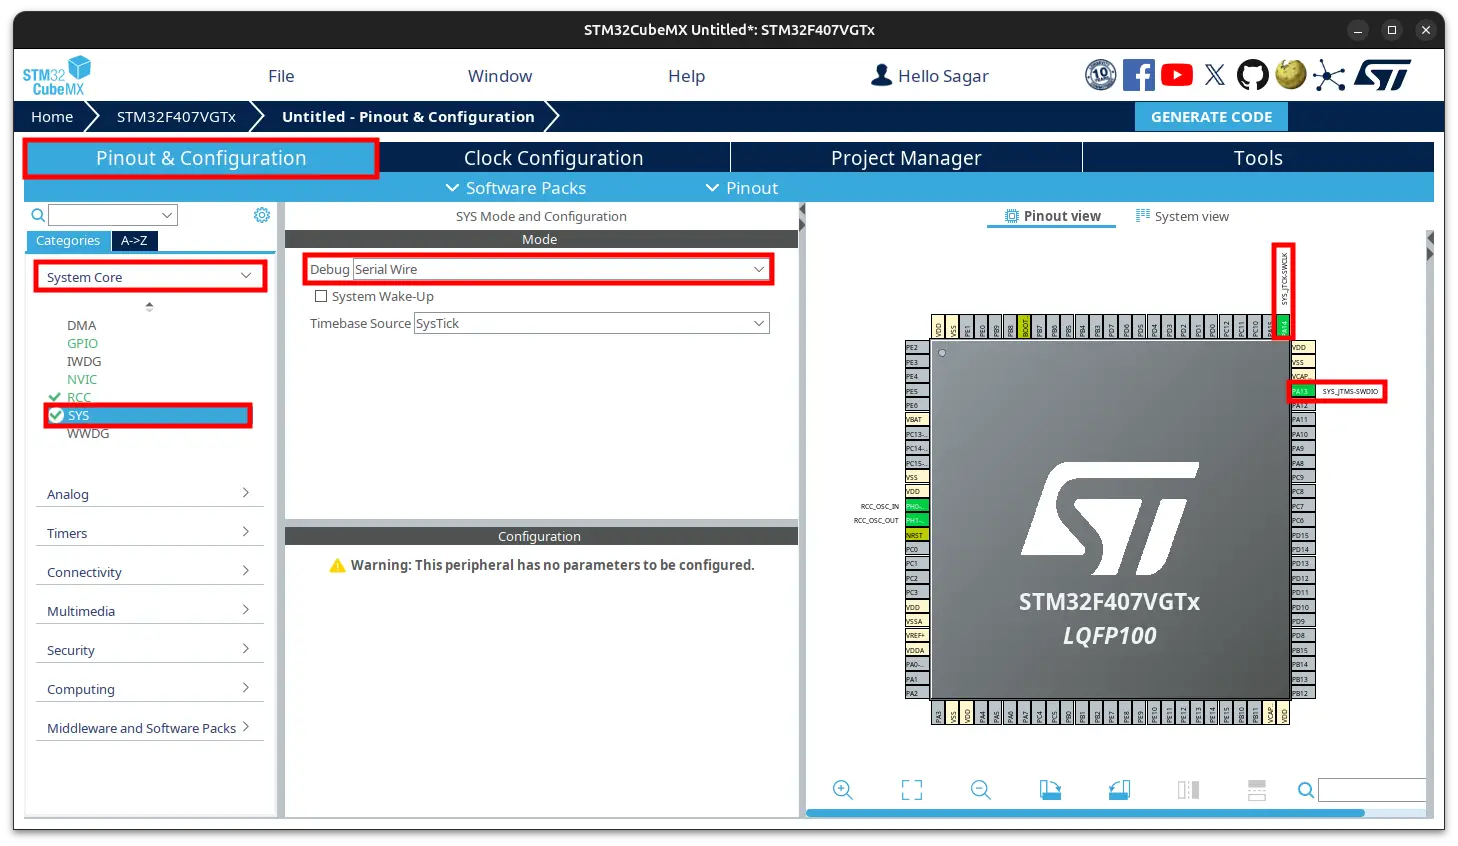
Task: Expand the Connectivity category
Action: (149, 572)
